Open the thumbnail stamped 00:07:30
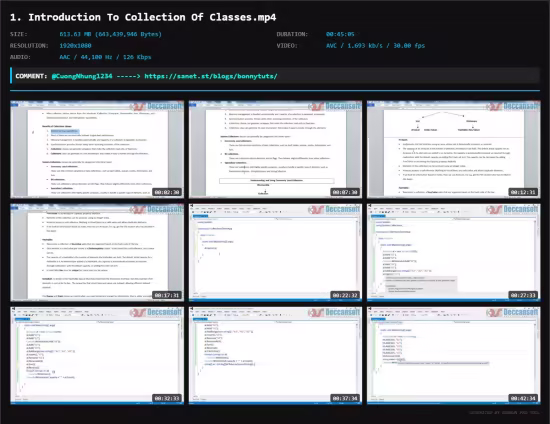Viewport: 550px width, 424px height. pyautogui.click(x=275, y=149)
